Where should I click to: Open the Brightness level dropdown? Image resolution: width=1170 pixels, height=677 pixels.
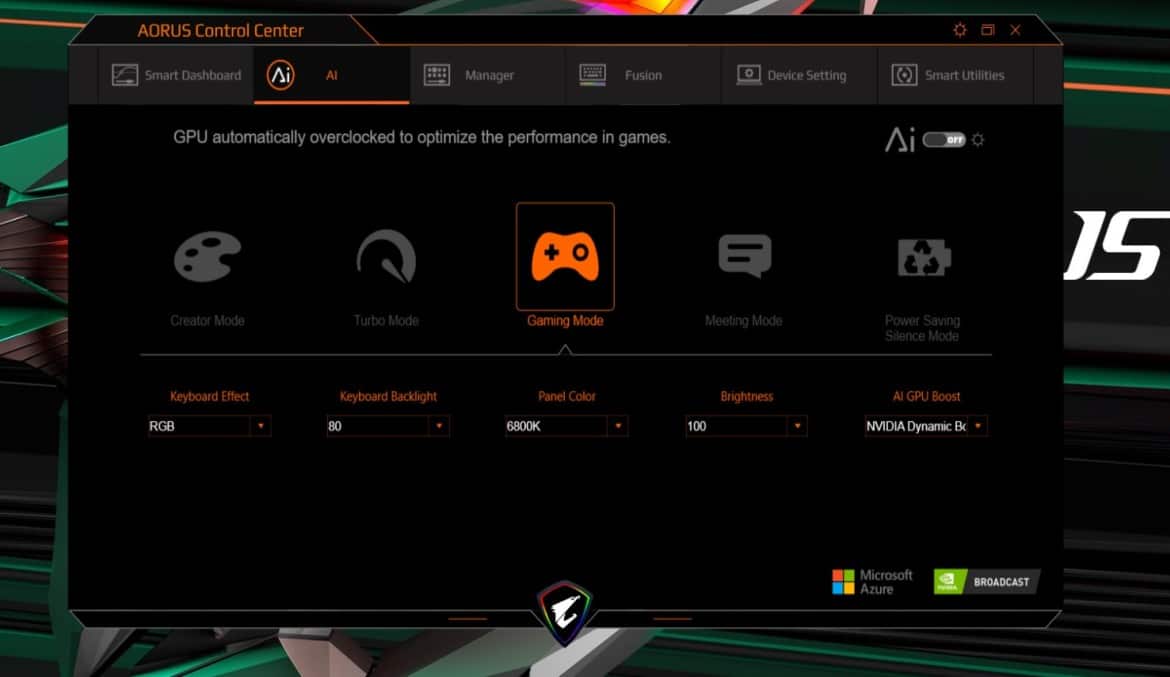[x=797, y=426]
